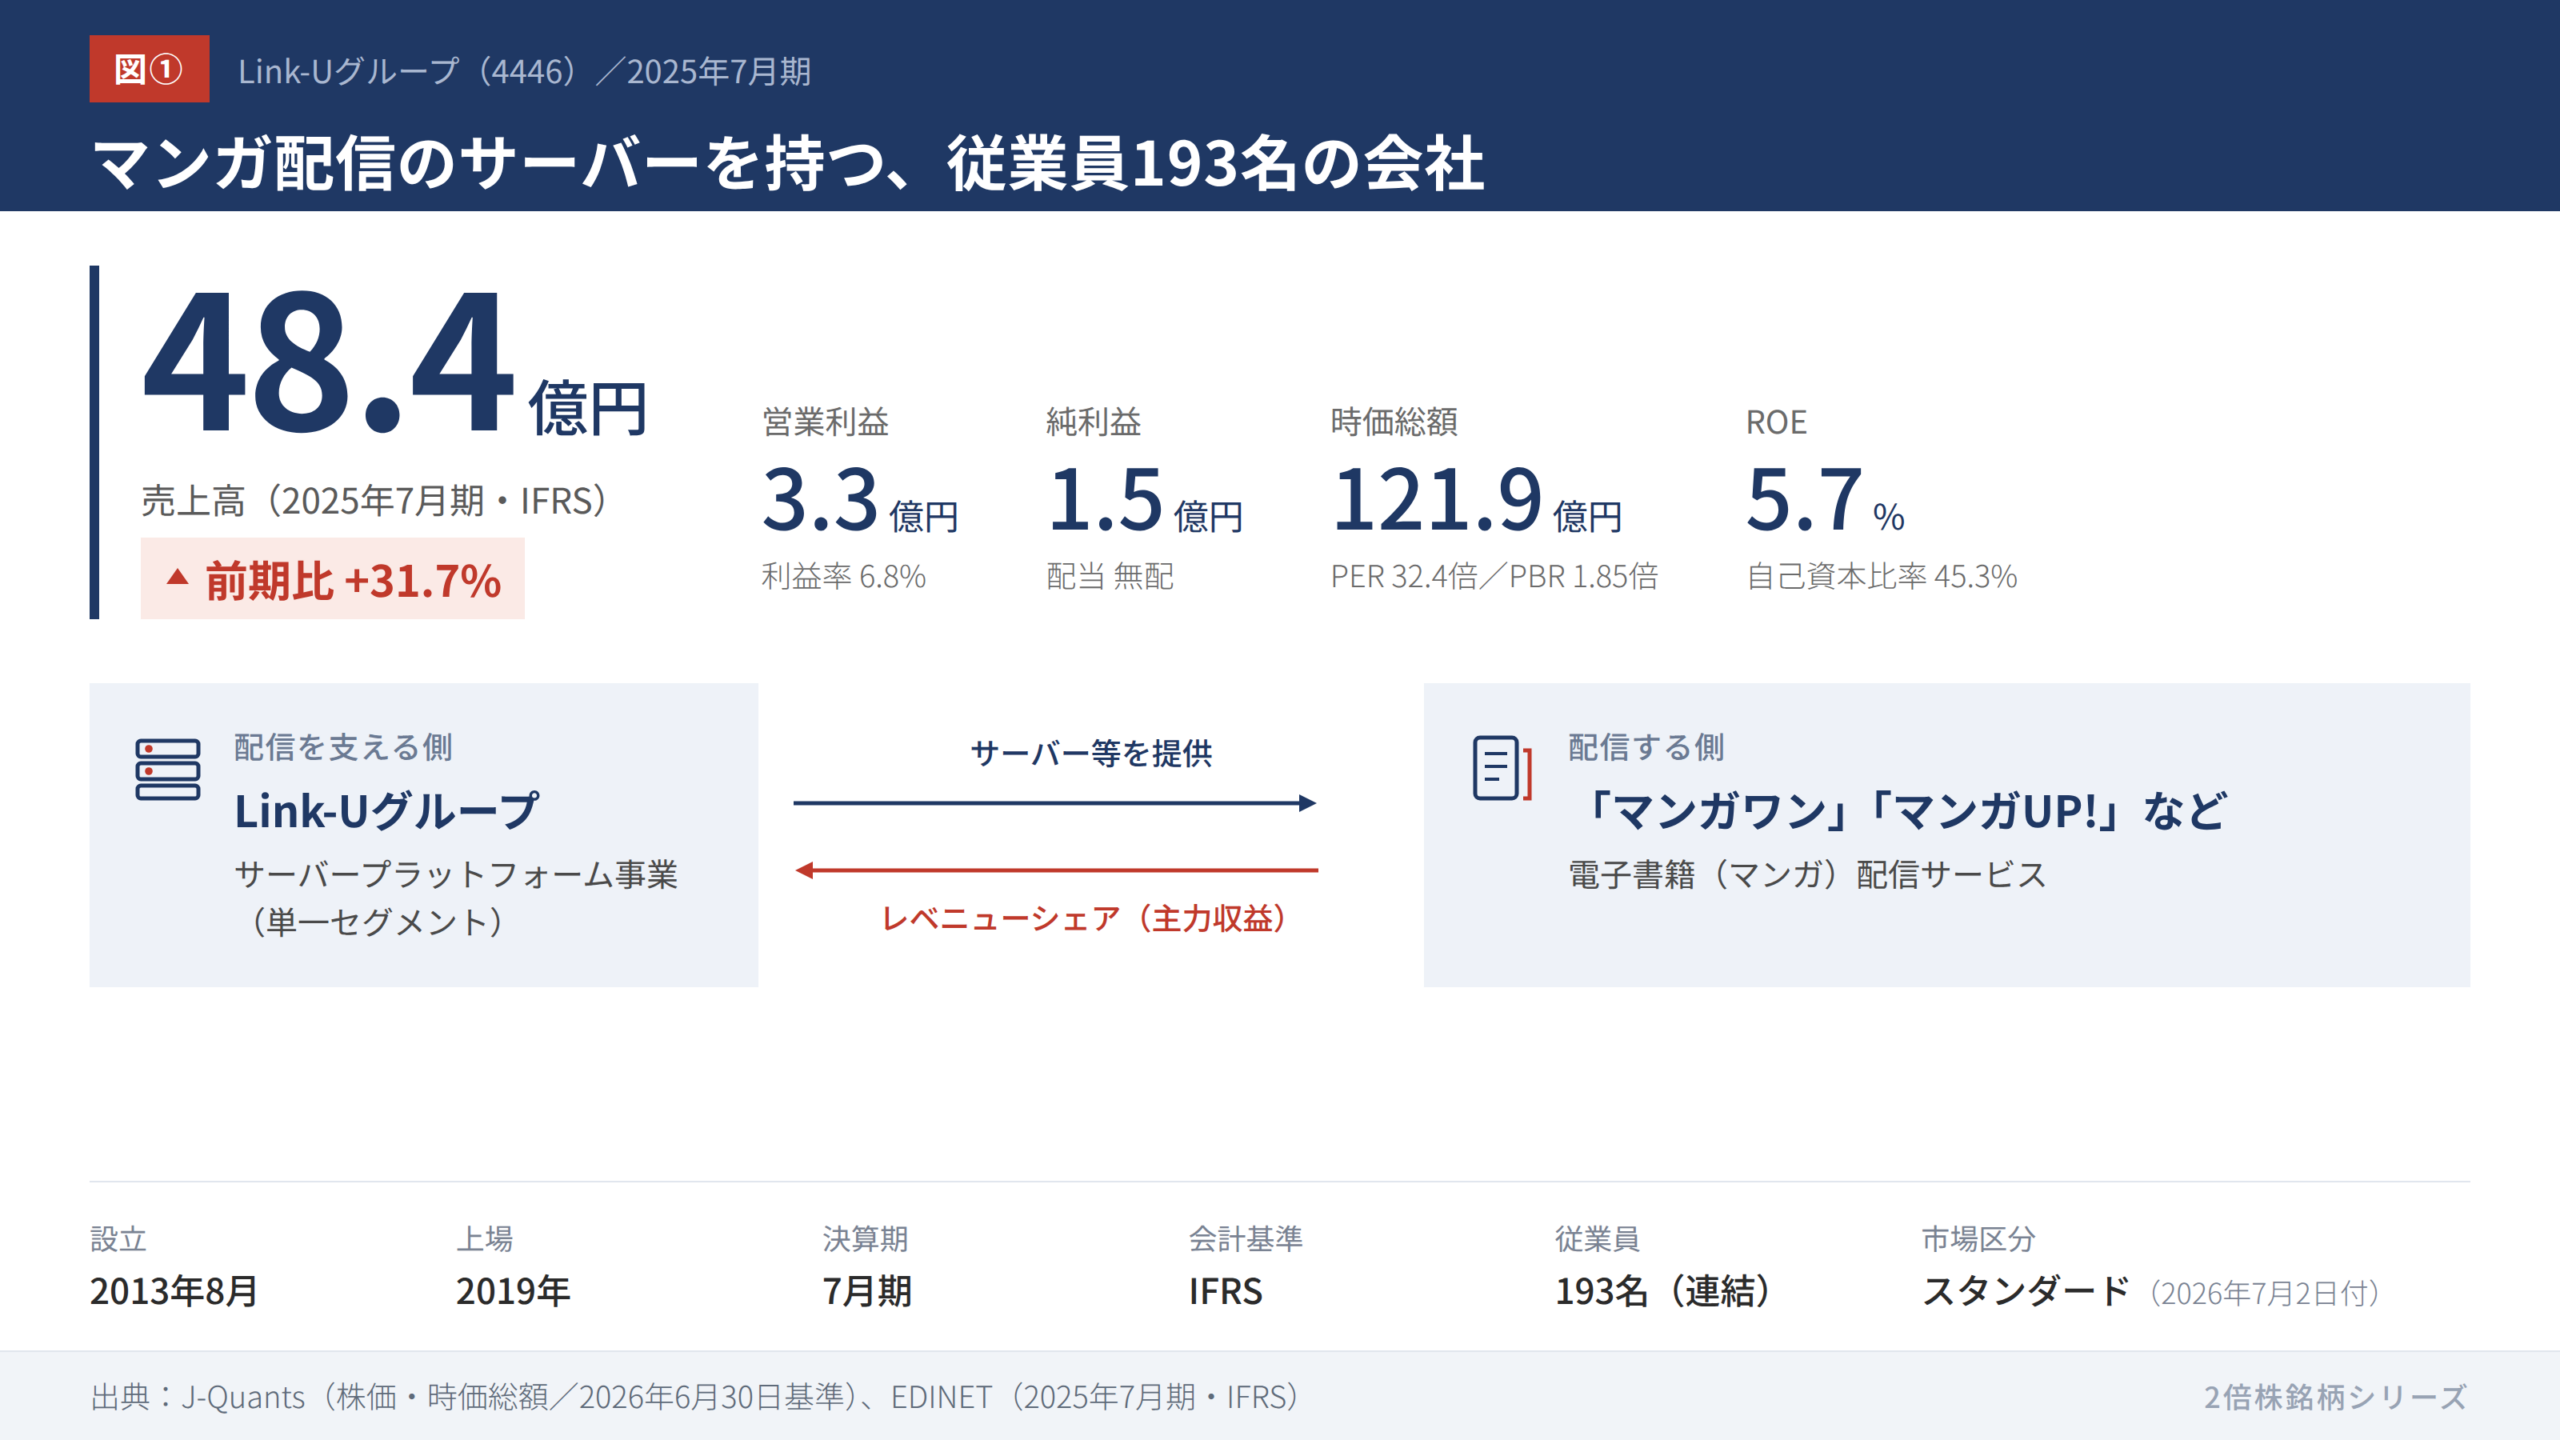Click the Link-Uグループ heading in left box
The image size is (2560, 1440).
coord(386,811)
